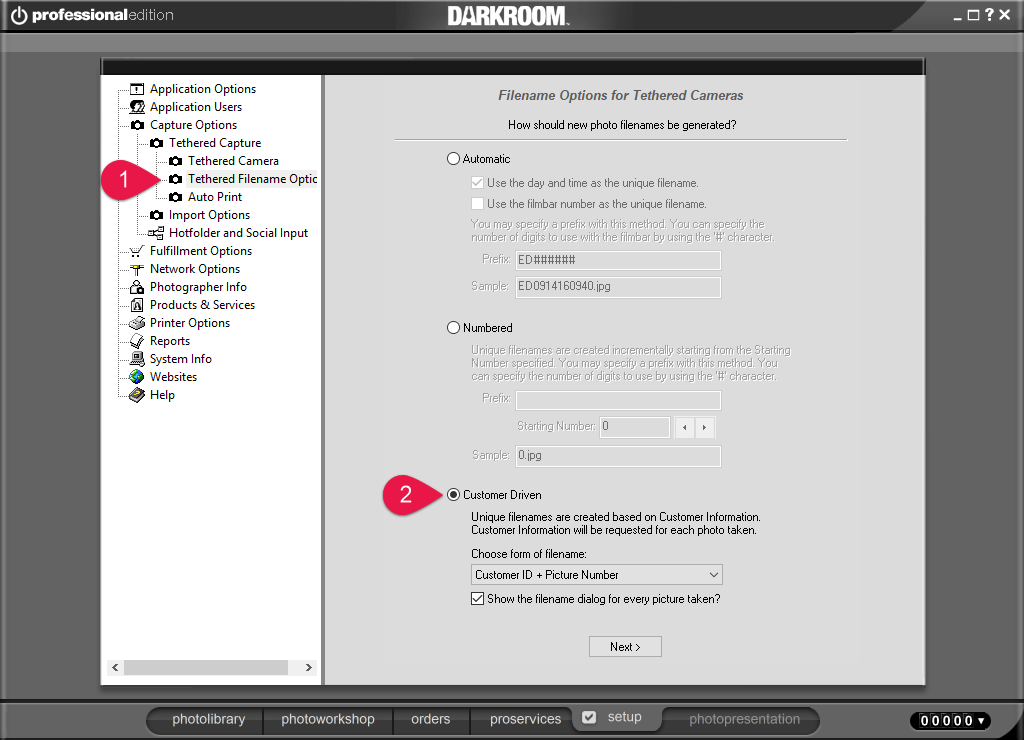1024x740 pixels.
Task: Click the Application Users icon
Action: pyautogui.click(x=136, y=106)
